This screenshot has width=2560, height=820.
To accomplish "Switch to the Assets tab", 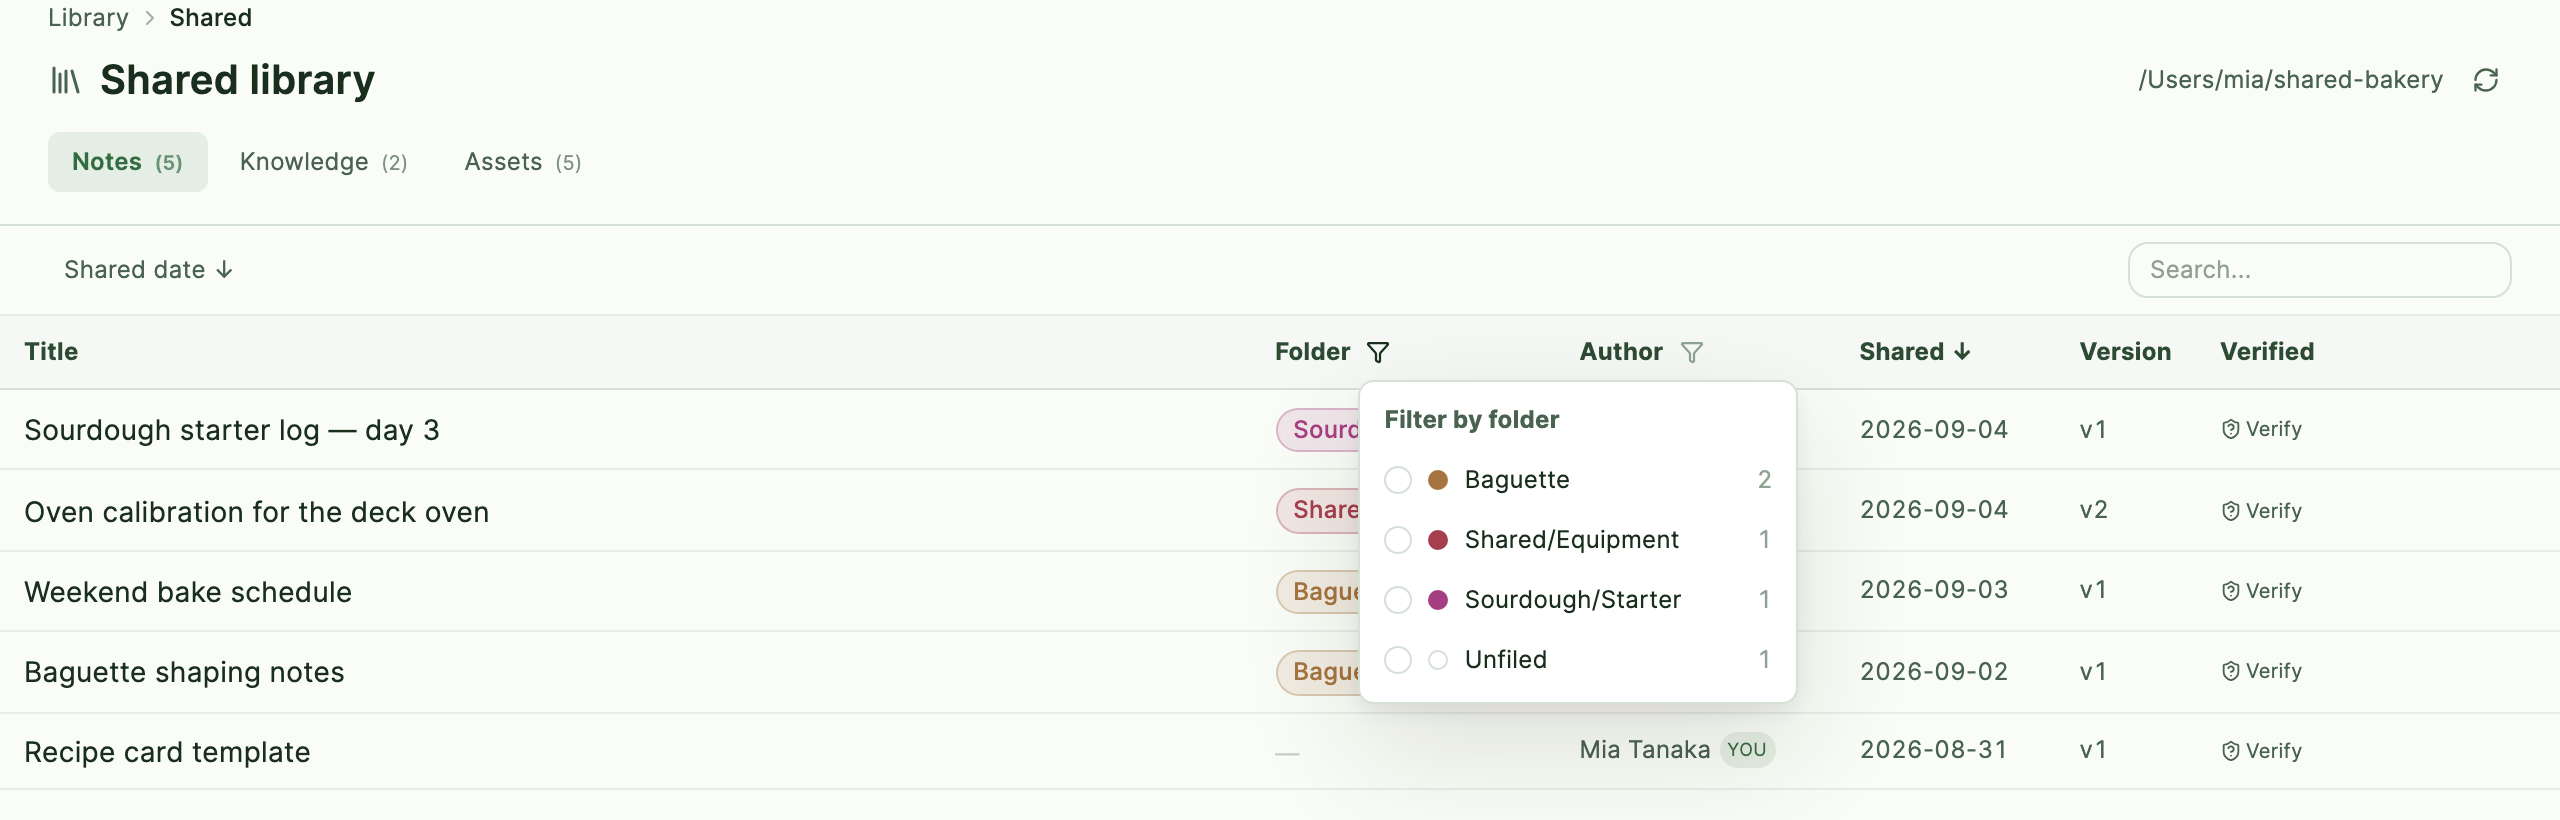I will click(x=522, y=162).
